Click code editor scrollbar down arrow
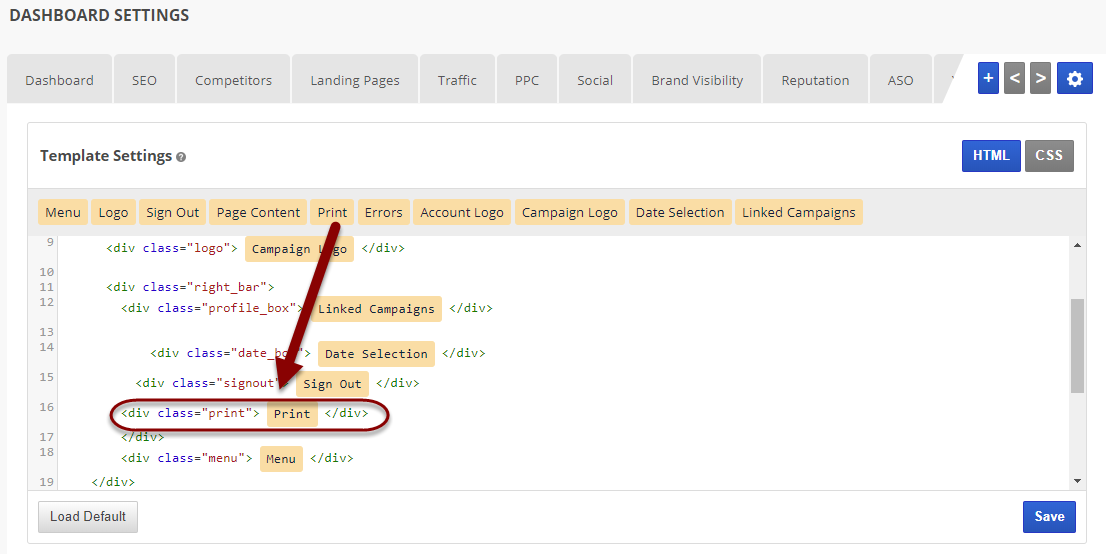This screenshot has width=1106, height=554. [1077, 481]
